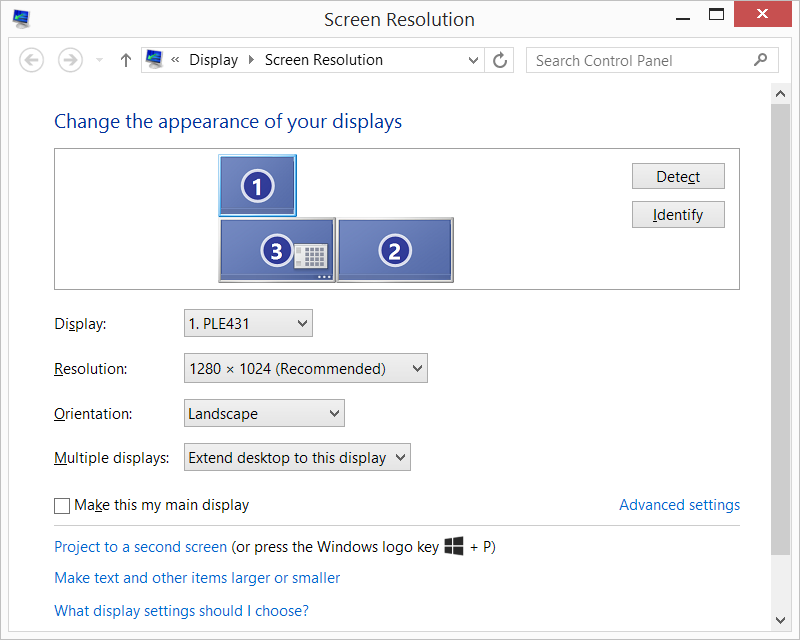Select monitor 3 in the display arrangement
The height and width of the screenshot is (640, 800).
coord(277,249)
